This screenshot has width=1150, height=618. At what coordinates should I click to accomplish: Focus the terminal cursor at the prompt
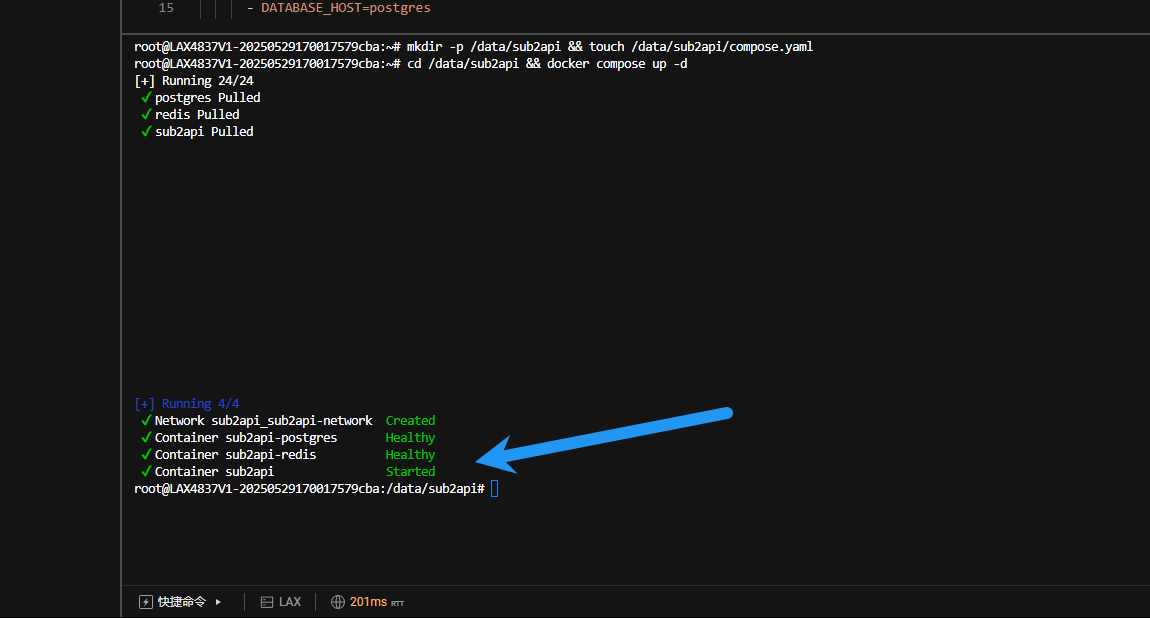(x=494, y=488)
